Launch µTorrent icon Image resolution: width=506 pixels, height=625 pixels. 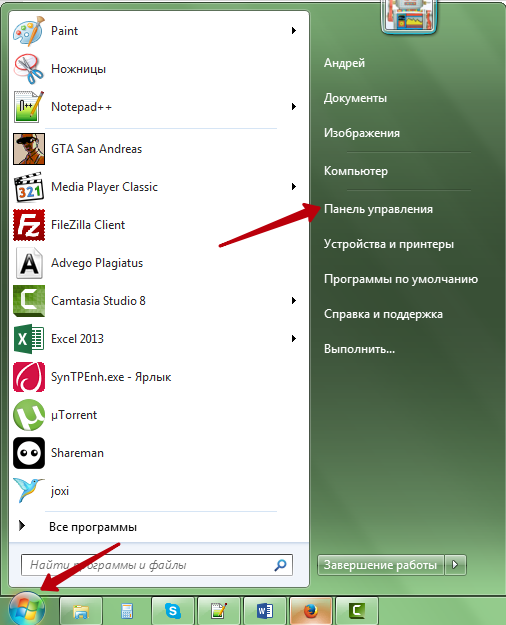29,415
